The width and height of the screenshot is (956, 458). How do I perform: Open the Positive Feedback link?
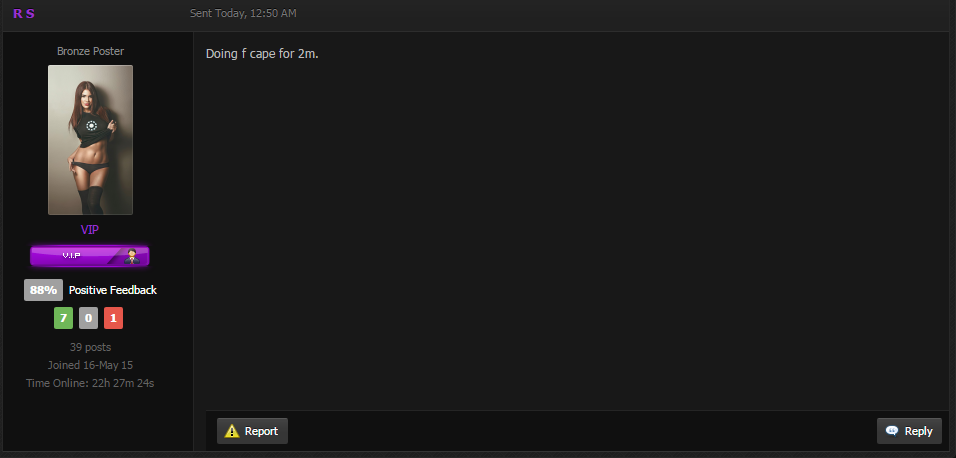point(113,290)
